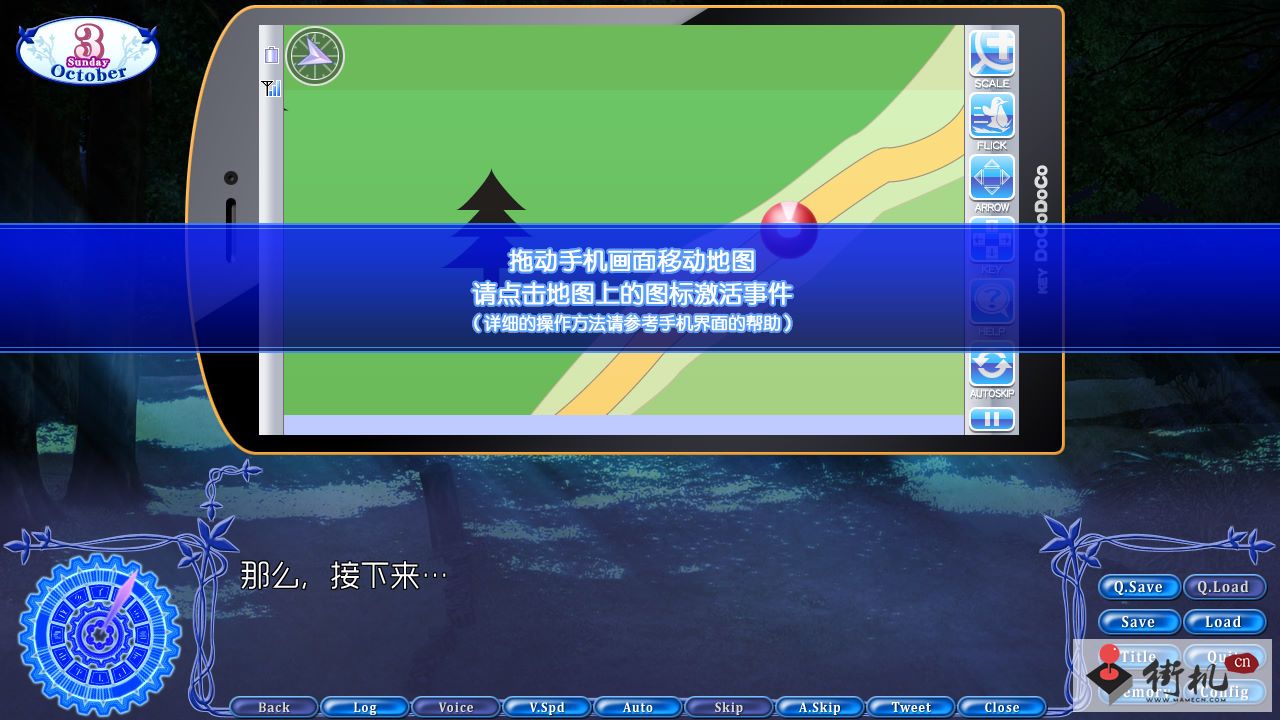Click the blue gear clock emblem
1280x720 pixels.
point(100,633)
